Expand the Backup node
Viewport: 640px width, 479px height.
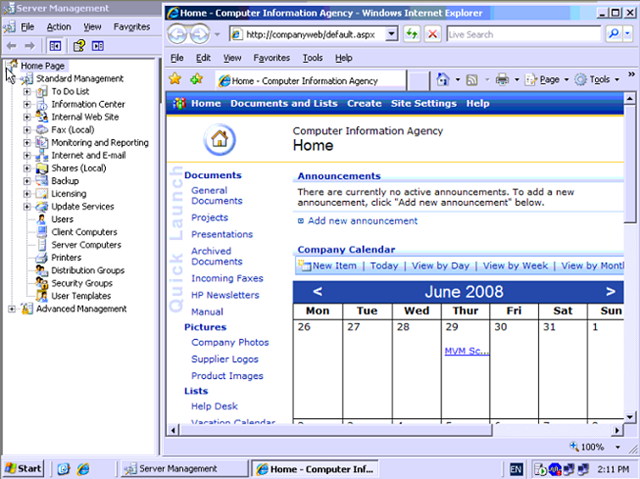click(x=27, y=181)
